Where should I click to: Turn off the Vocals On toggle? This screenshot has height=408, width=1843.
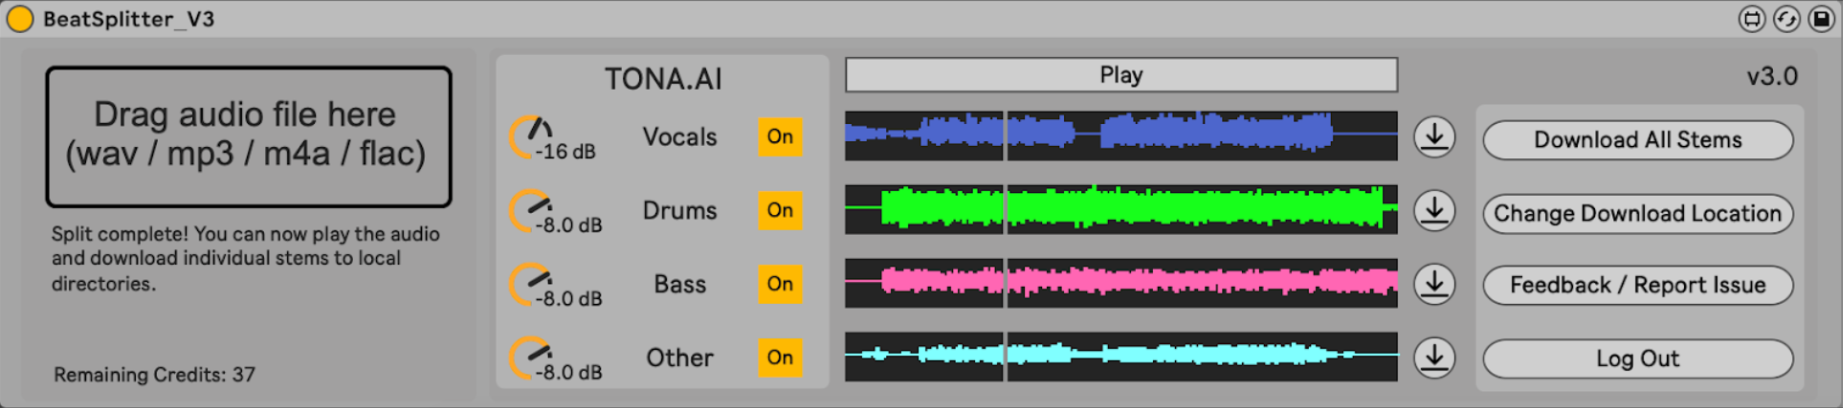click(x=780, y=137)
